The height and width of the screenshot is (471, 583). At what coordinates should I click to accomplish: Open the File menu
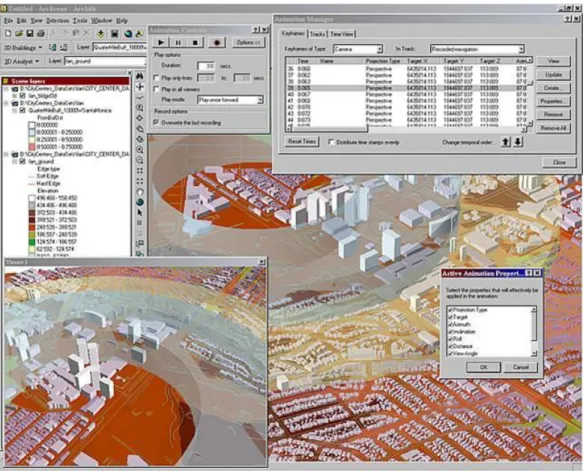point(8,20)
